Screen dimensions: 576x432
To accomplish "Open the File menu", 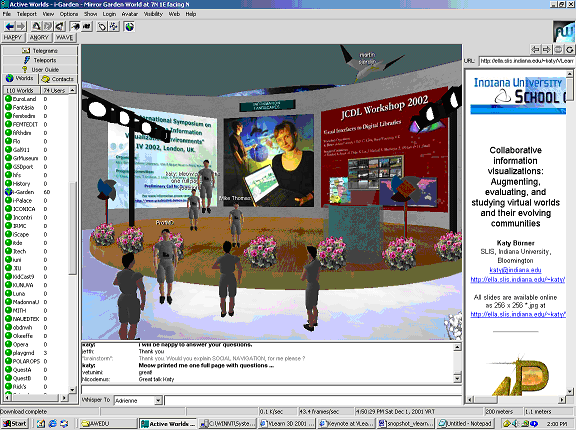I will [7, 14].
